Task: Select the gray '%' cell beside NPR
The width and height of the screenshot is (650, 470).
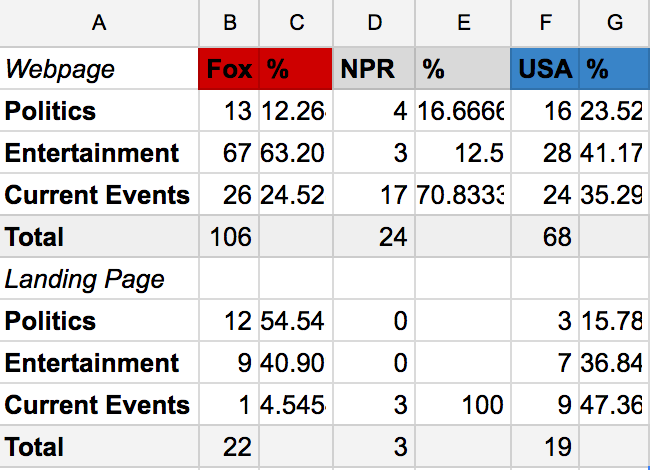Action: pos(463,69)
